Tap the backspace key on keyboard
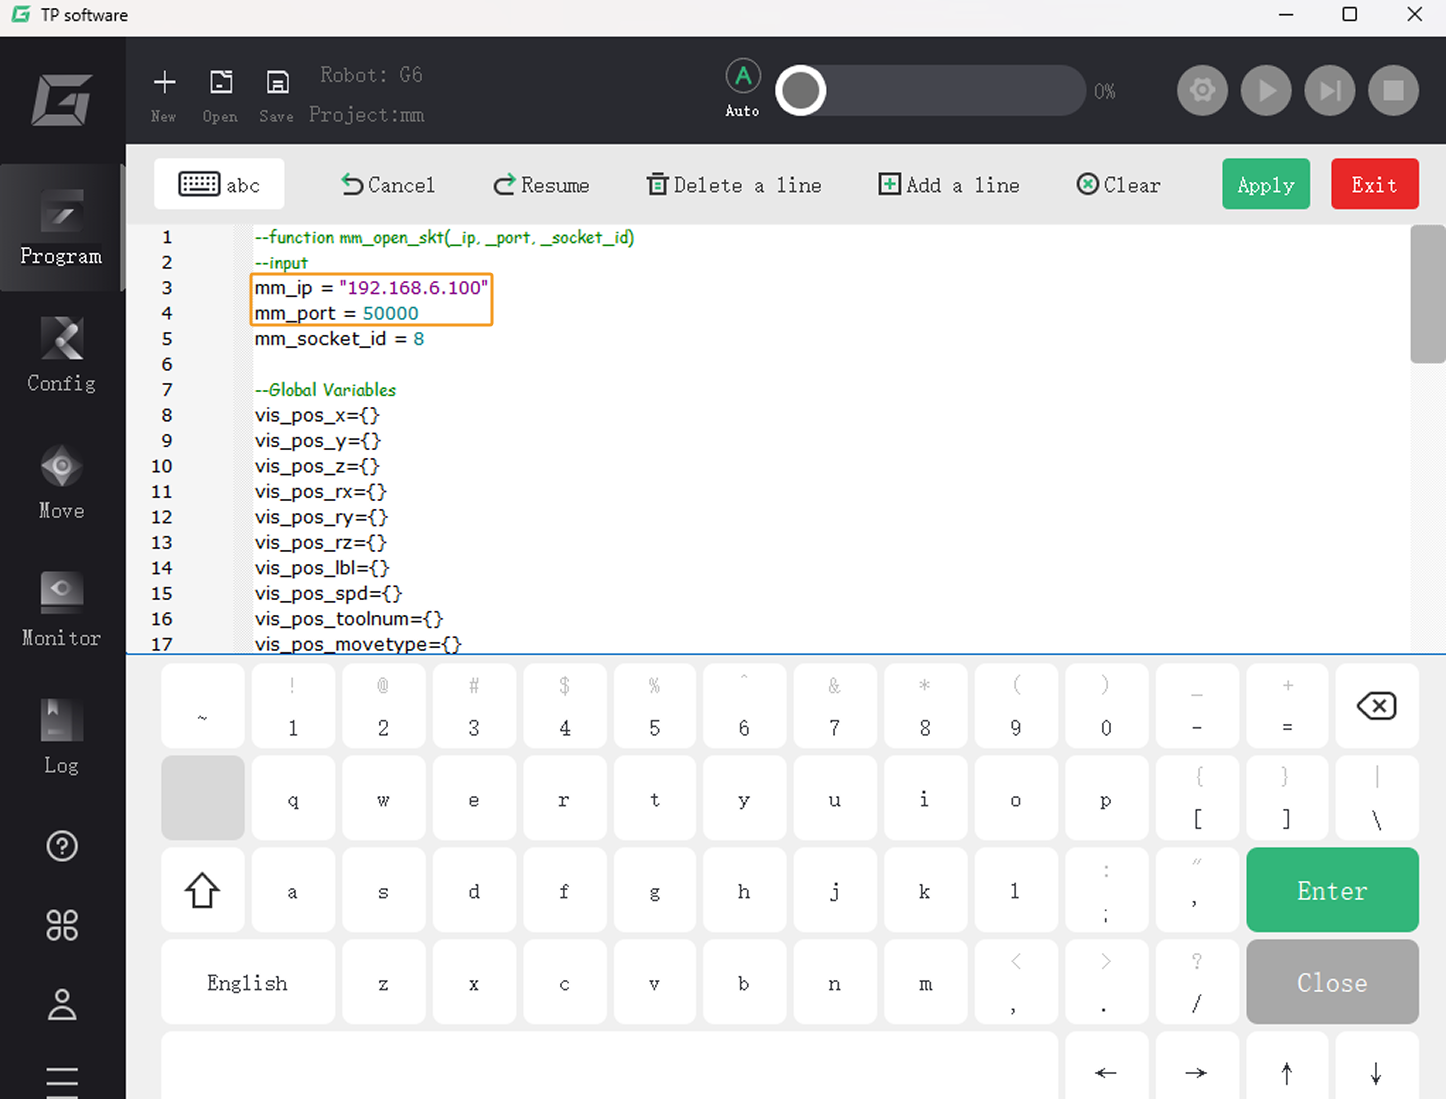The height and width of the screenshot is (1099, 1446). [1377, 706]
